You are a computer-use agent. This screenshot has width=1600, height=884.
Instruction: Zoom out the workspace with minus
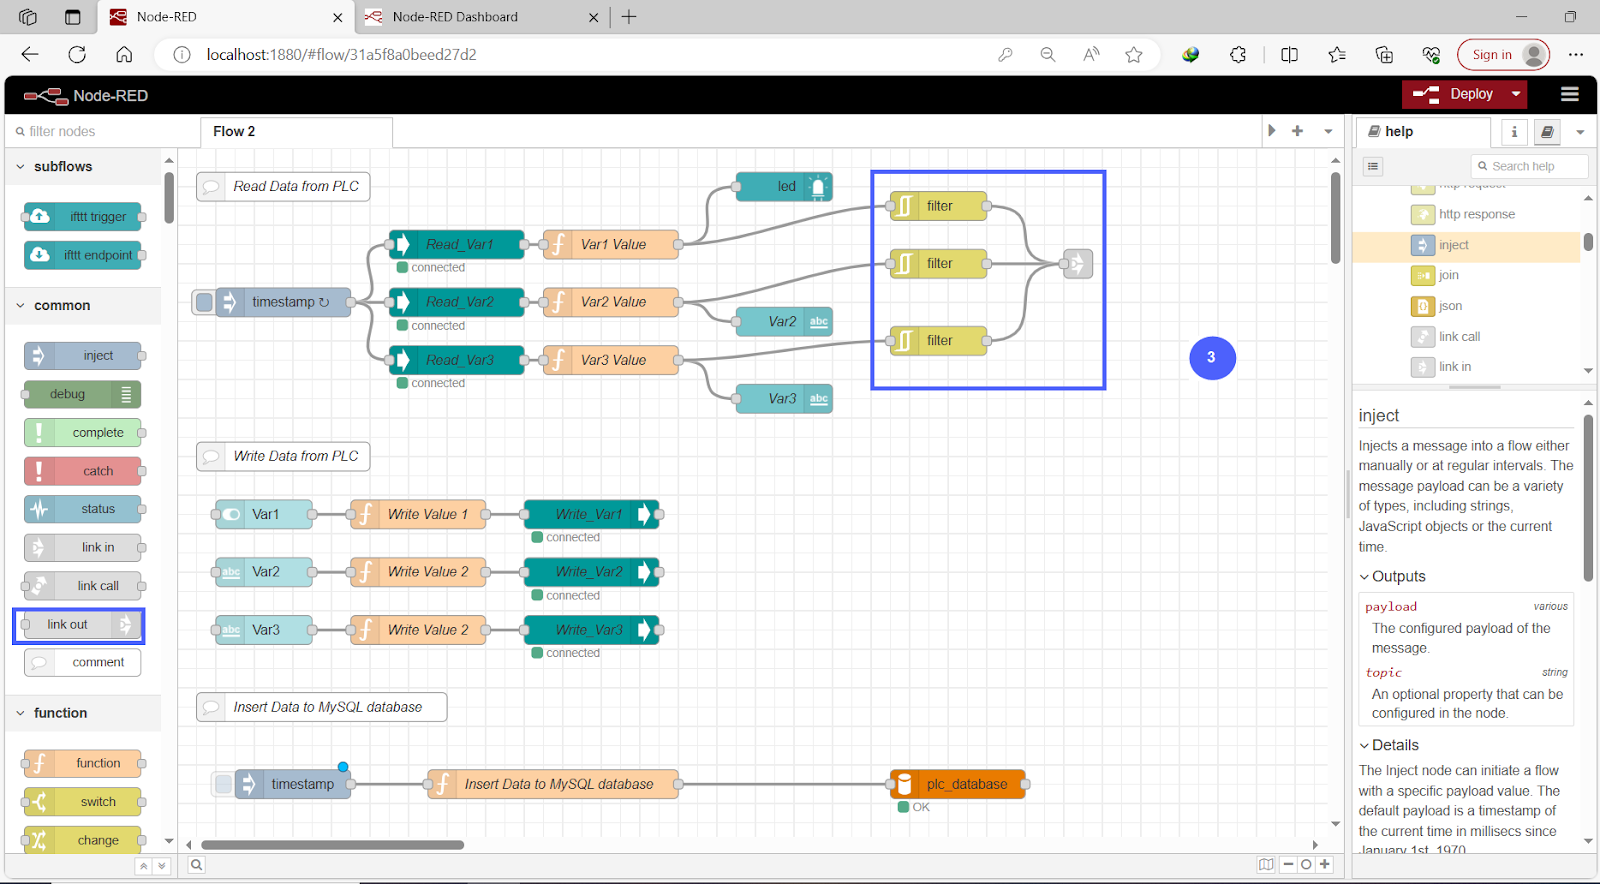1288,865
